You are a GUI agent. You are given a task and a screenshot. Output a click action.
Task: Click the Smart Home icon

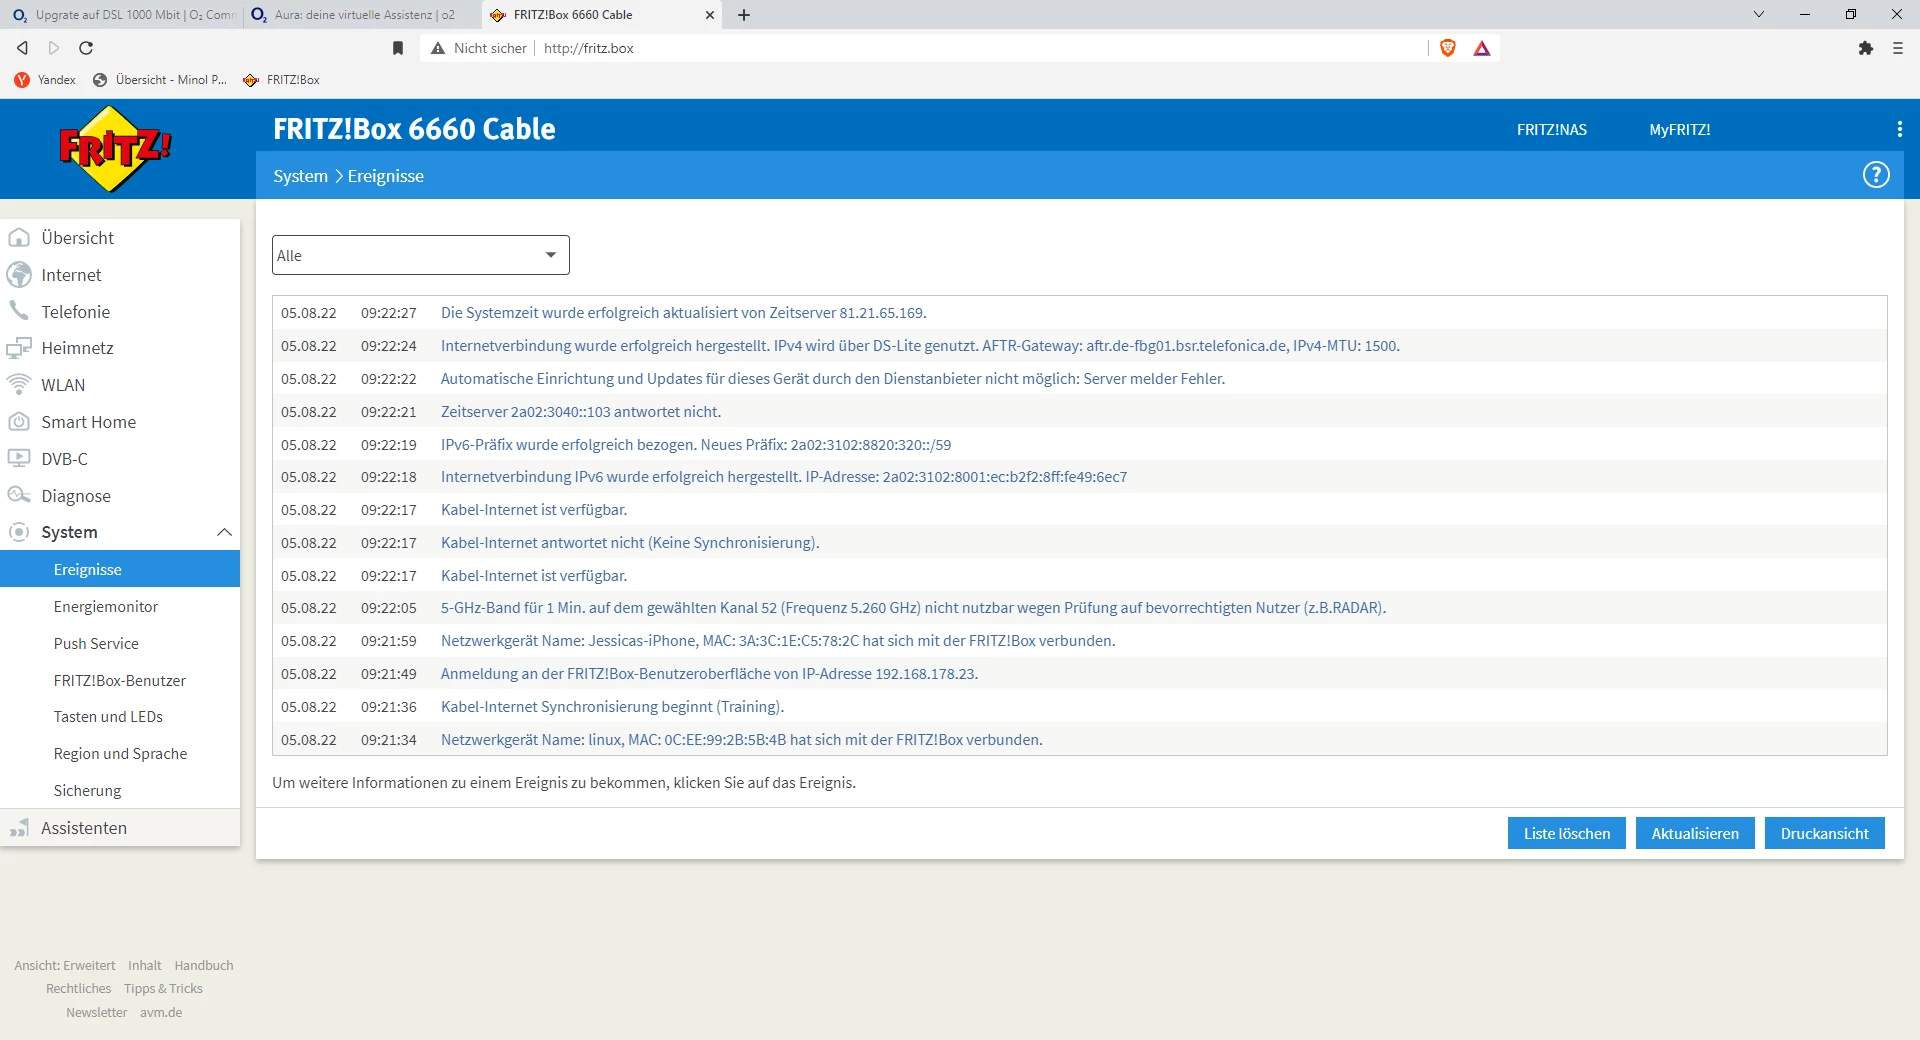click(19, 422)
